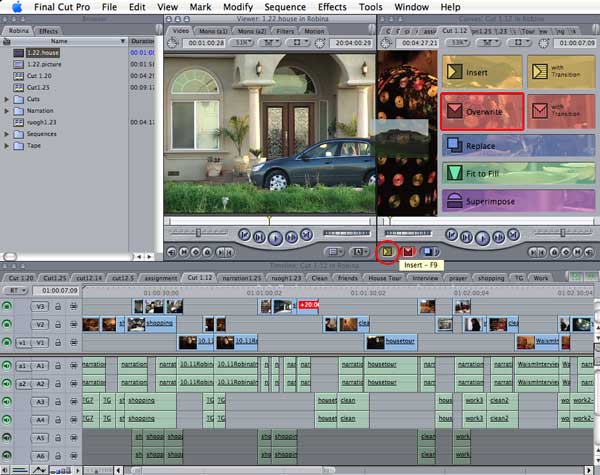Click the Name column sort arrow
This screenshot has width=600, height=475.
[x=123, y=41]
